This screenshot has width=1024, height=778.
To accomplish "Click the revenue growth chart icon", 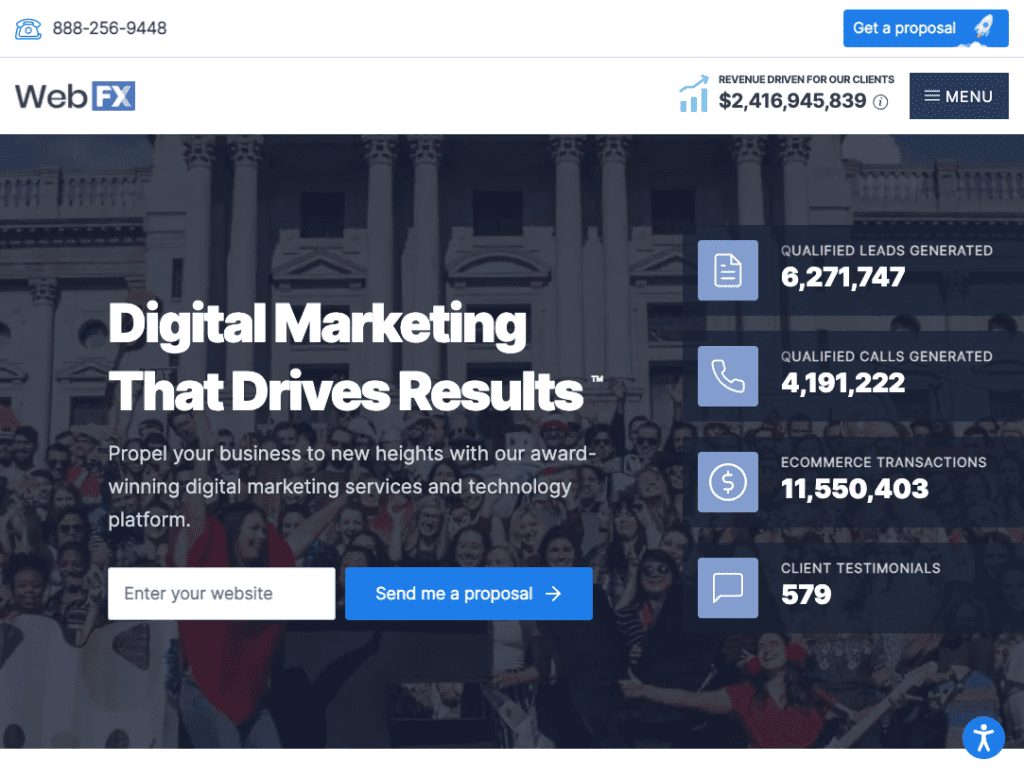I will (x=694, y=93).
